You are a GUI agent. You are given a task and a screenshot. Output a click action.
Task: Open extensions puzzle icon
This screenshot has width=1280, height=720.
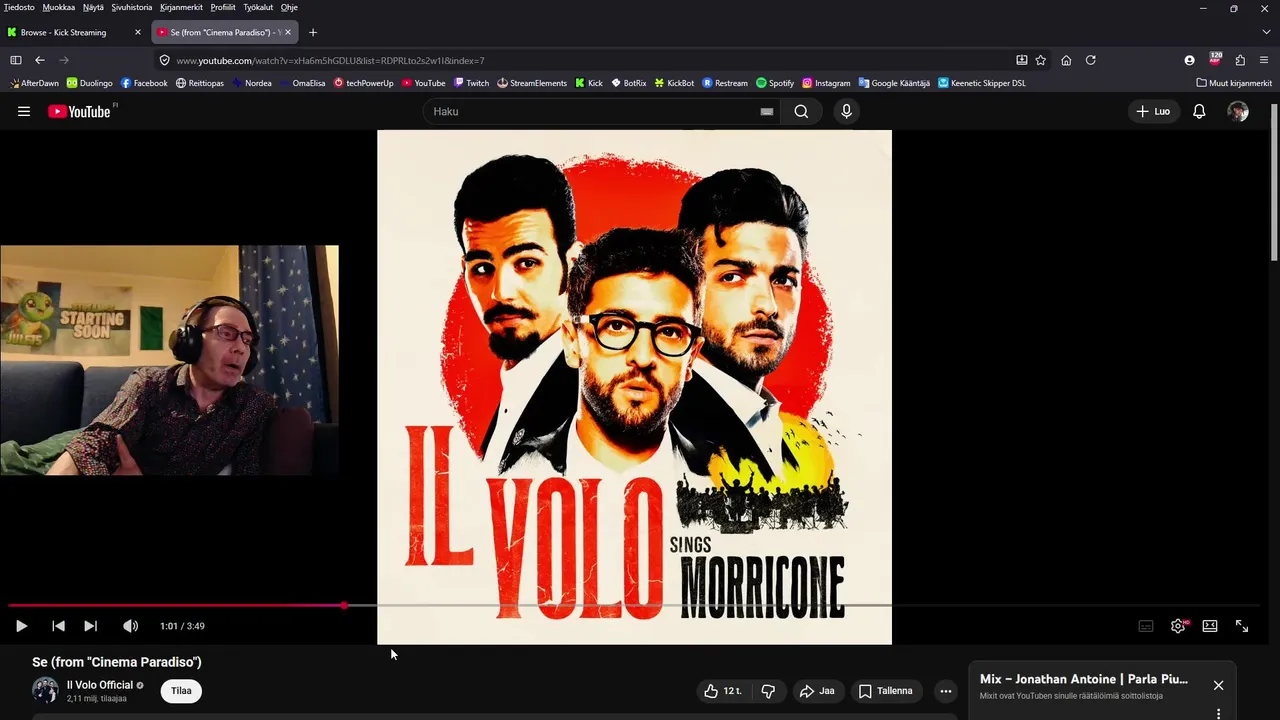(x=1240, y=60)
